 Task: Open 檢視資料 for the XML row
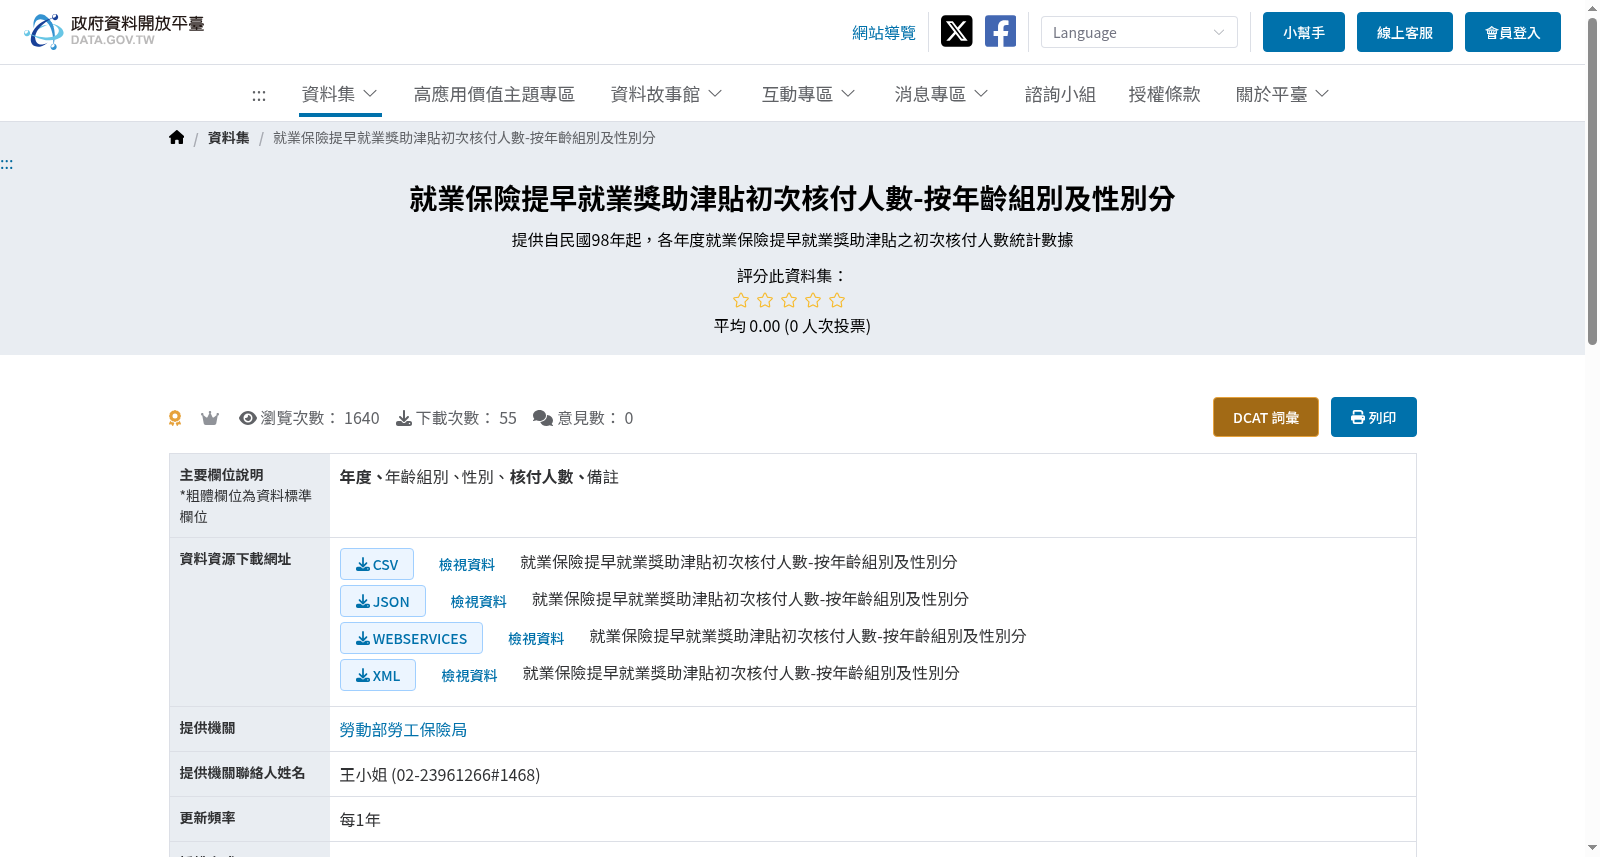point(470,676)
